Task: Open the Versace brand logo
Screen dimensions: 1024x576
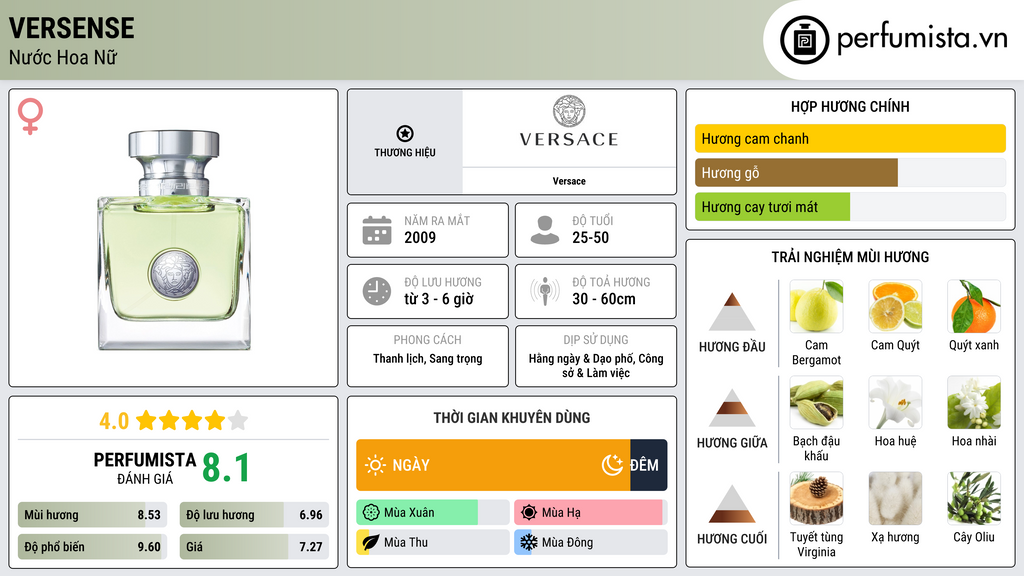Action: [569, 126]
